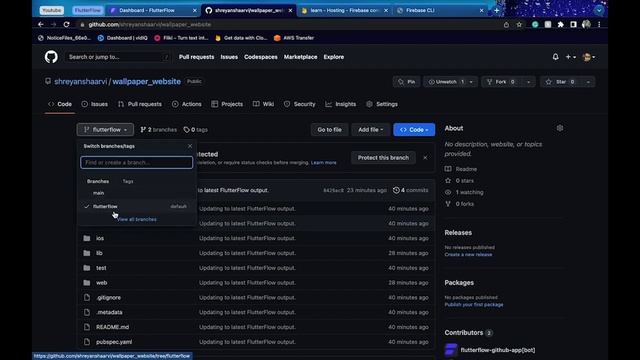640x360 pixels.
Task: Star the wallpaper_website repository
Action: pyautogui.click(x=561, y=82)
